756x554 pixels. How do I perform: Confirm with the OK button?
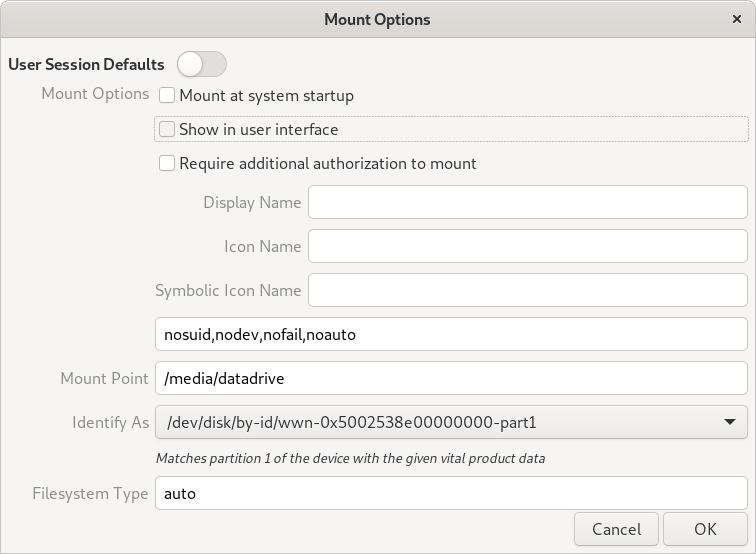pyautogui.click(x=705, y=529)
